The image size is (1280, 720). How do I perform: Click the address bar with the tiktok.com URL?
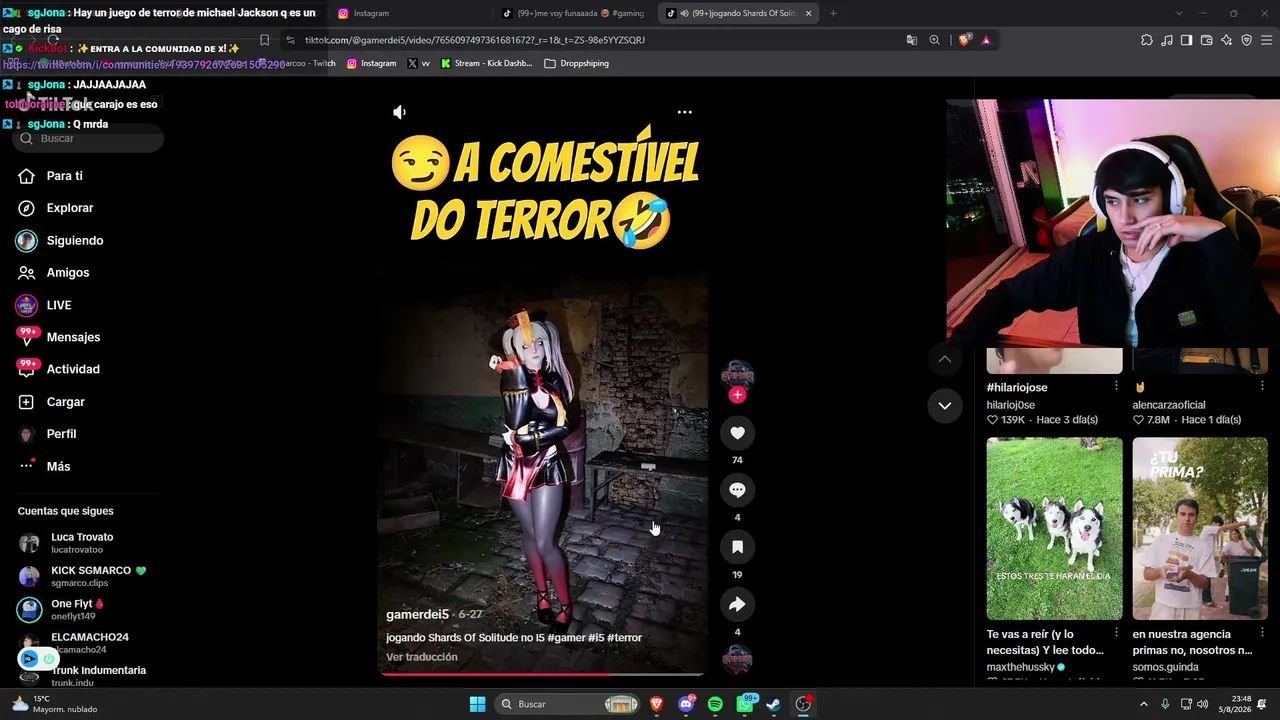click(590, 40)
